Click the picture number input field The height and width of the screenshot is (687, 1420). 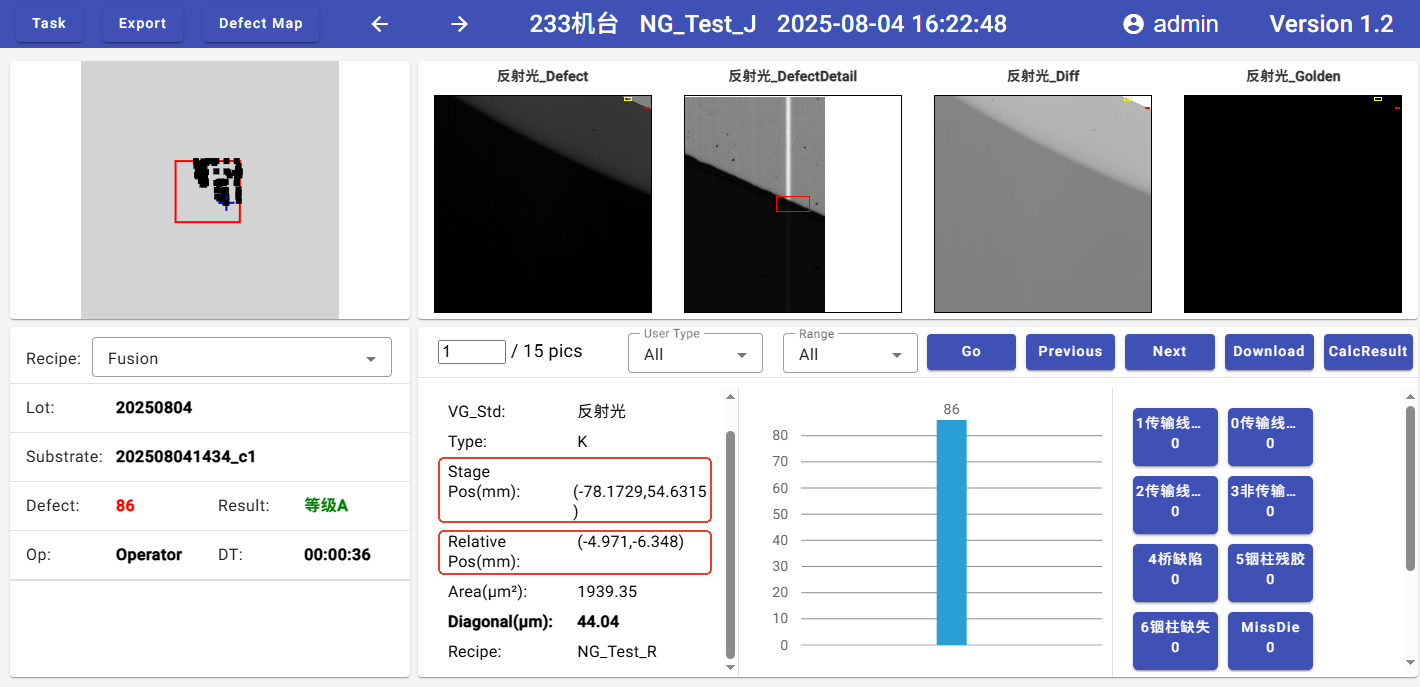[471, 352]
